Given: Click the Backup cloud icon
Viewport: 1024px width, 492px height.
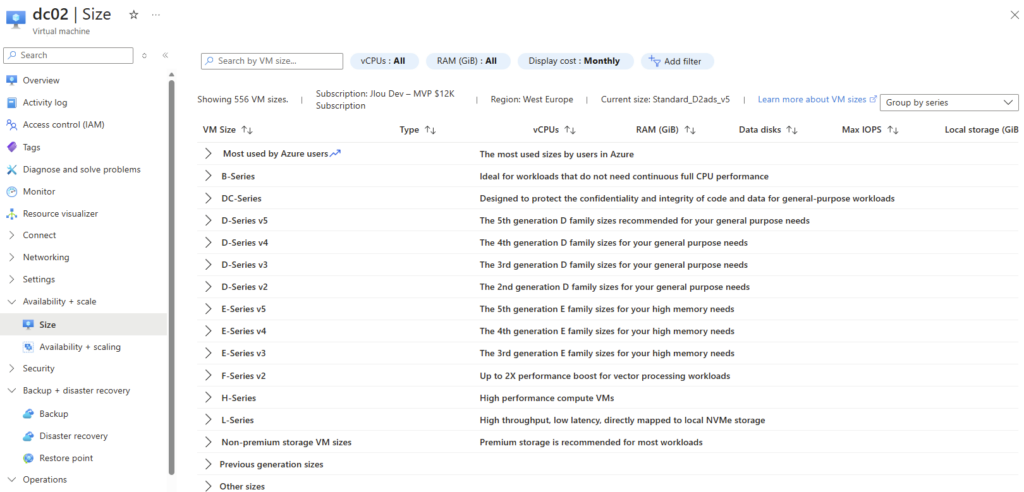Looking at the screenshot, I should [x=28, y=414].
